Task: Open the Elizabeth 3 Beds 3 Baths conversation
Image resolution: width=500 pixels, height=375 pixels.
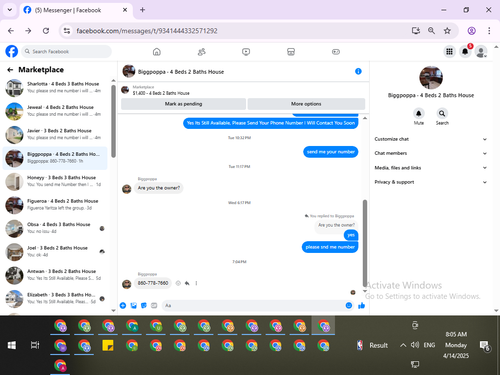Action: coord(55,298)
